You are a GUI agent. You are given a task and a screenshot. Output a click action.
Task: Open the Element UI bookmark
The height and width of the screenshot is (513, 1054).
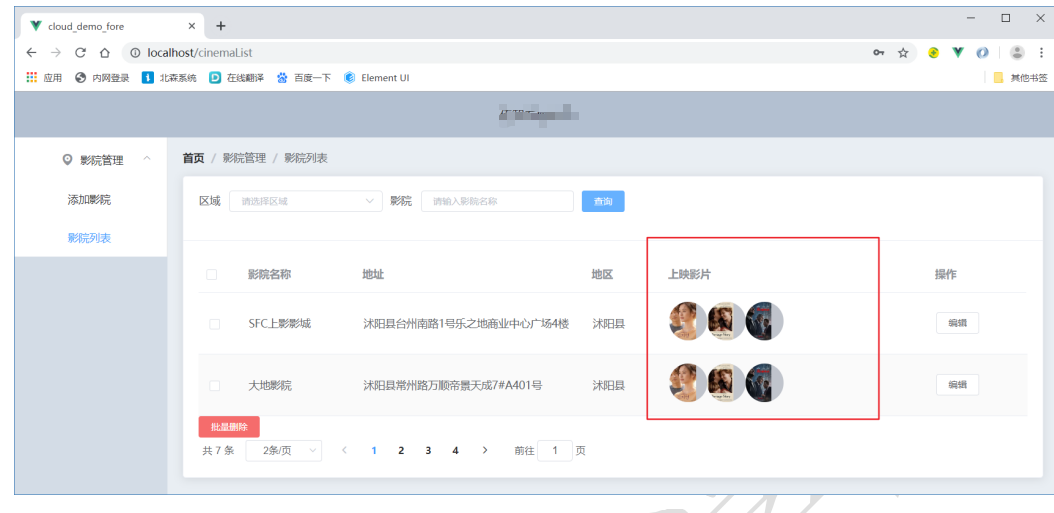pyautogui.click(x=376, y=78)
